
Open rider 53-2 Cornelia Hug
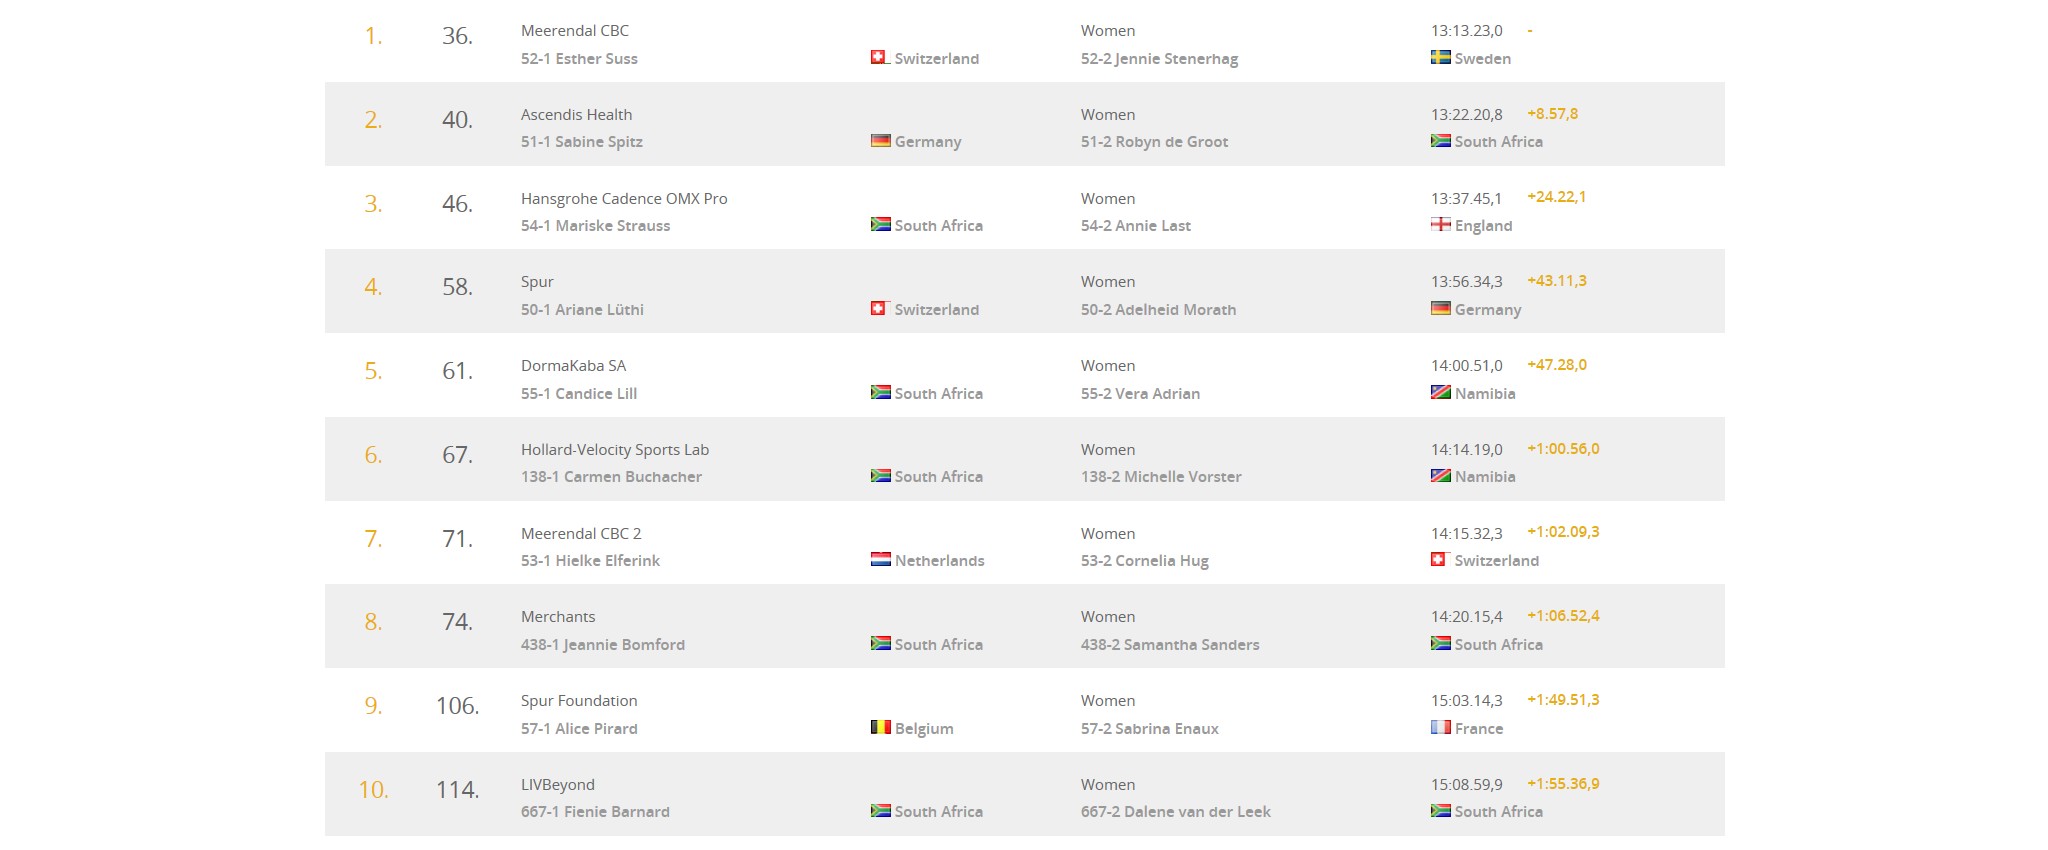pos(1144,561)
